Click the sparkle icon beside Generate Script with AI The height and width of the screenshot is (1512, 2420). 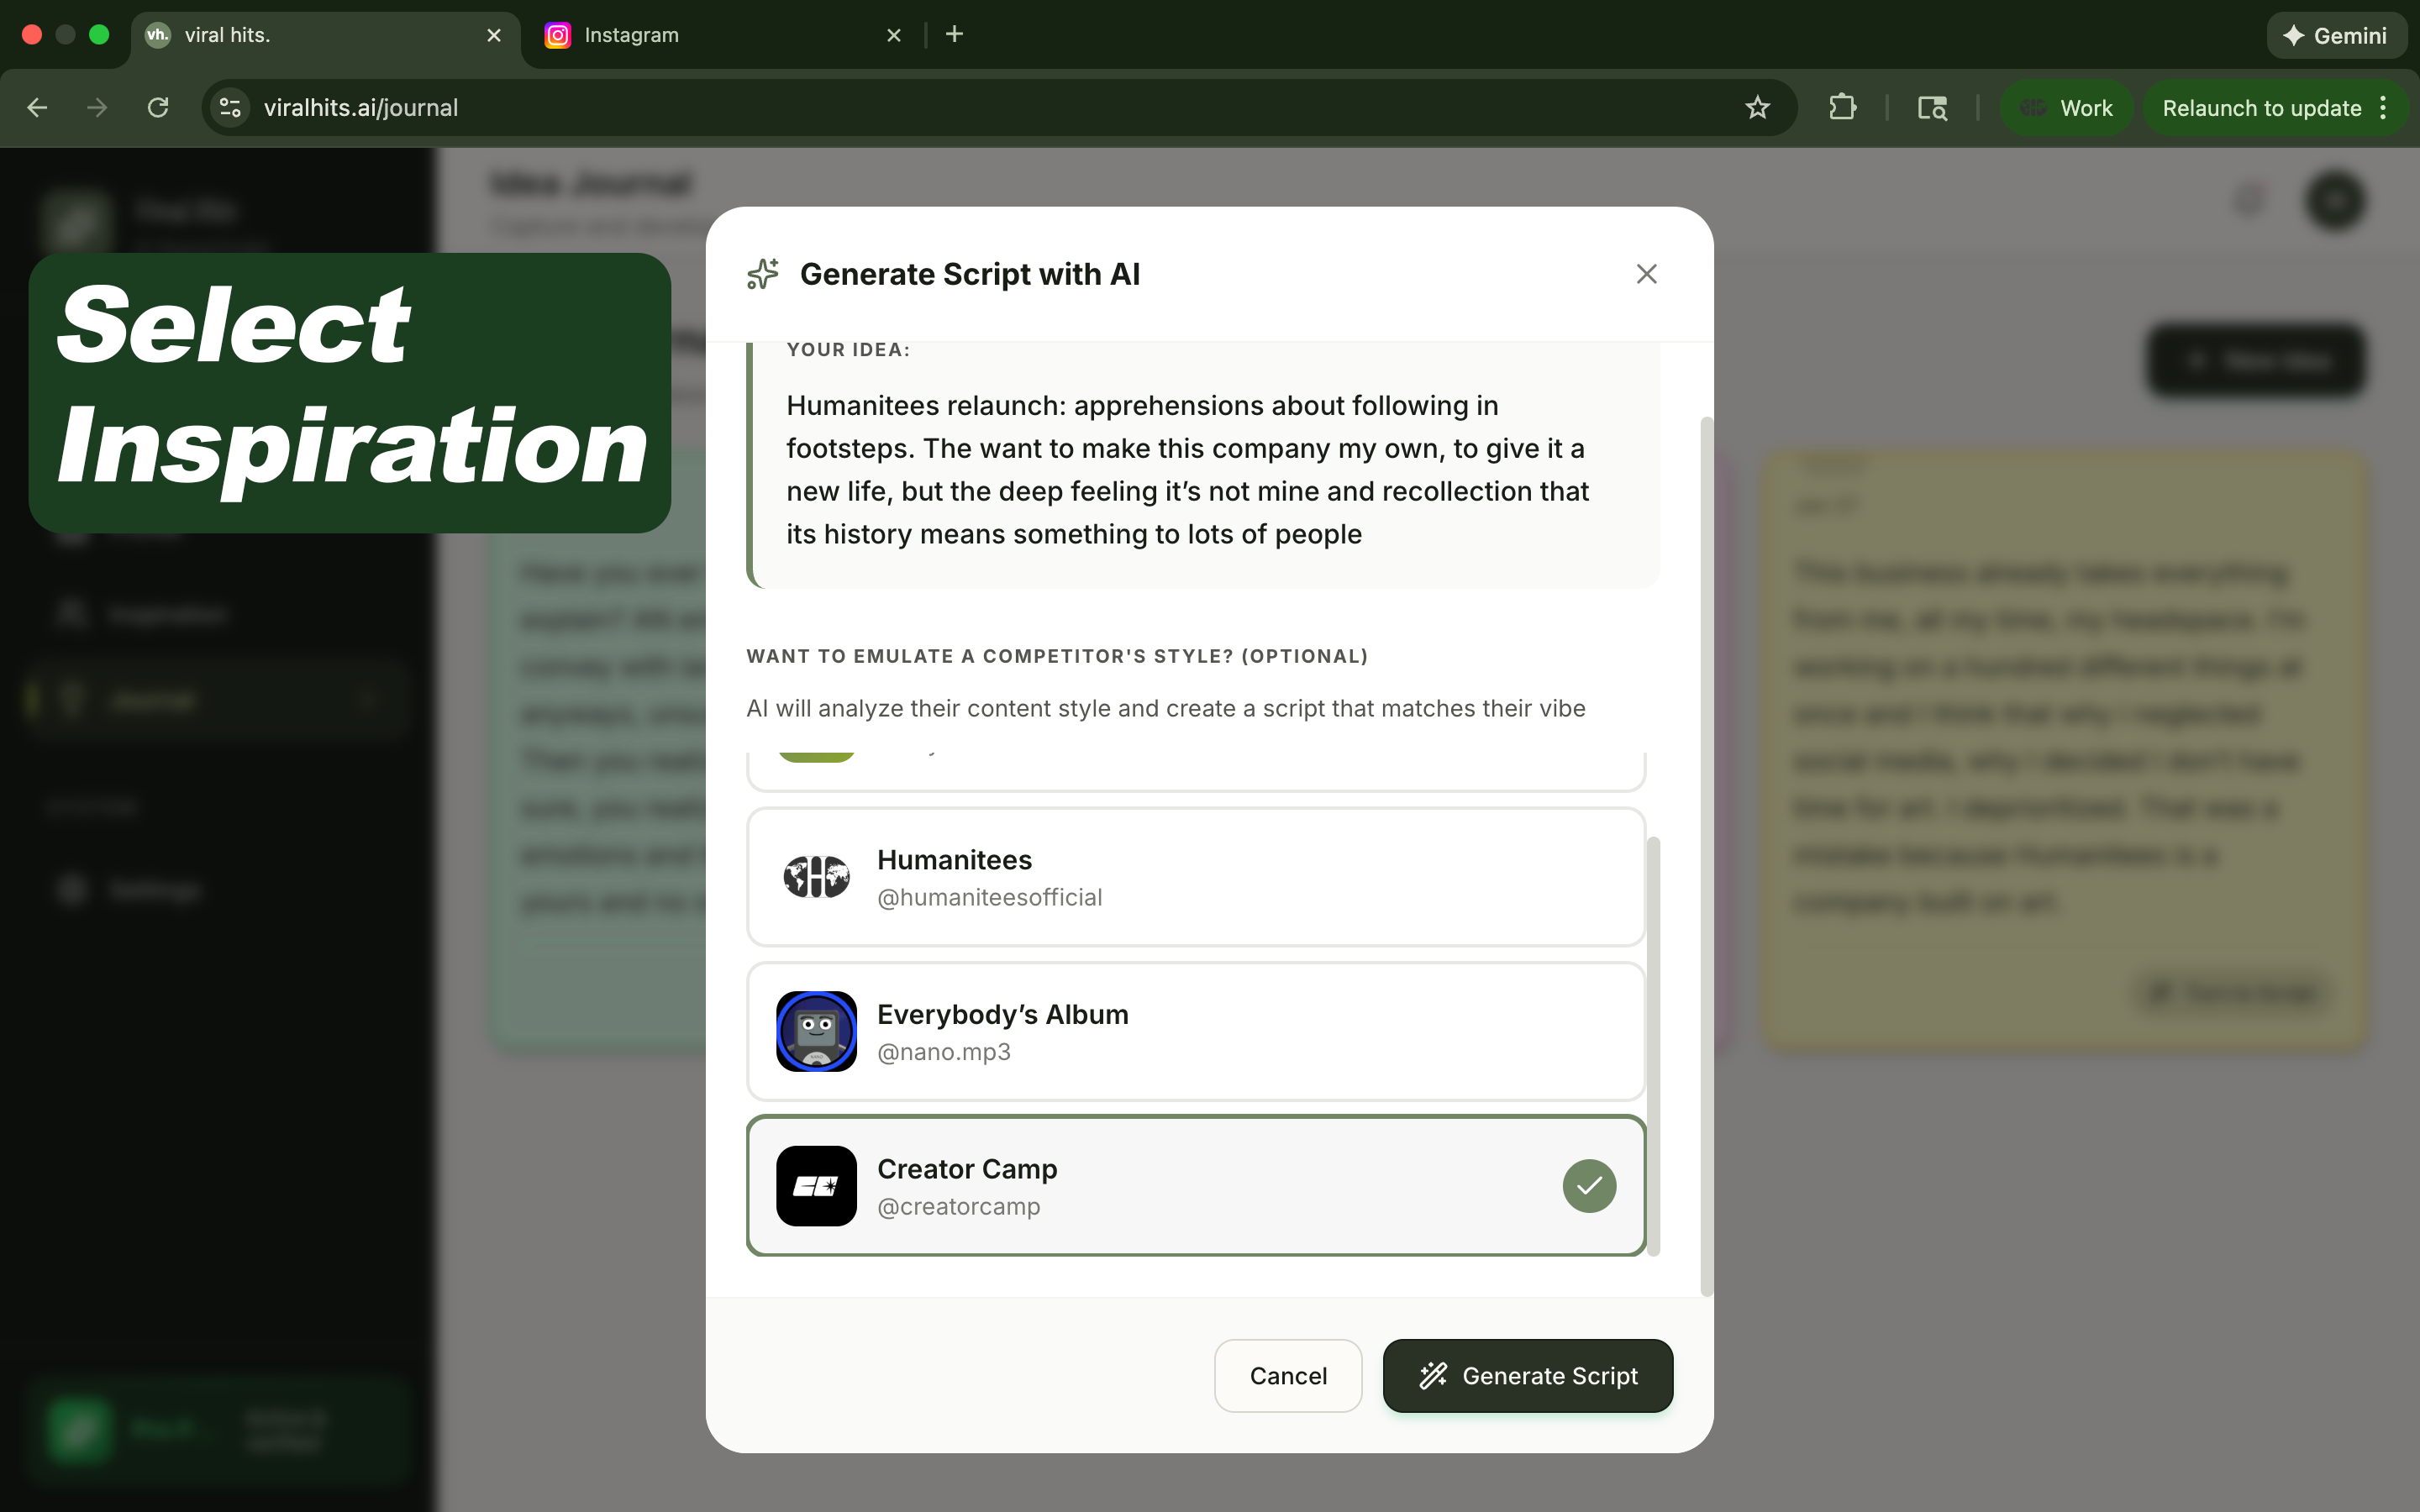(761, 273)
